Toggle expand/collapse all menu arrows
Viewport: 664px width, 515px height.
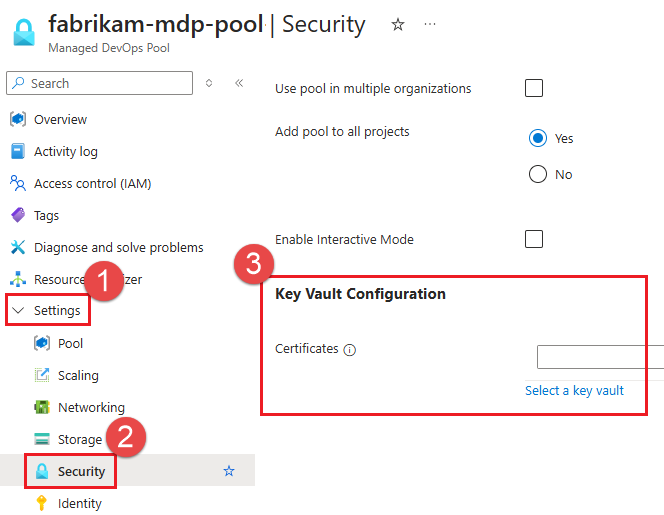pyautogui.click(x=209, y=83)
